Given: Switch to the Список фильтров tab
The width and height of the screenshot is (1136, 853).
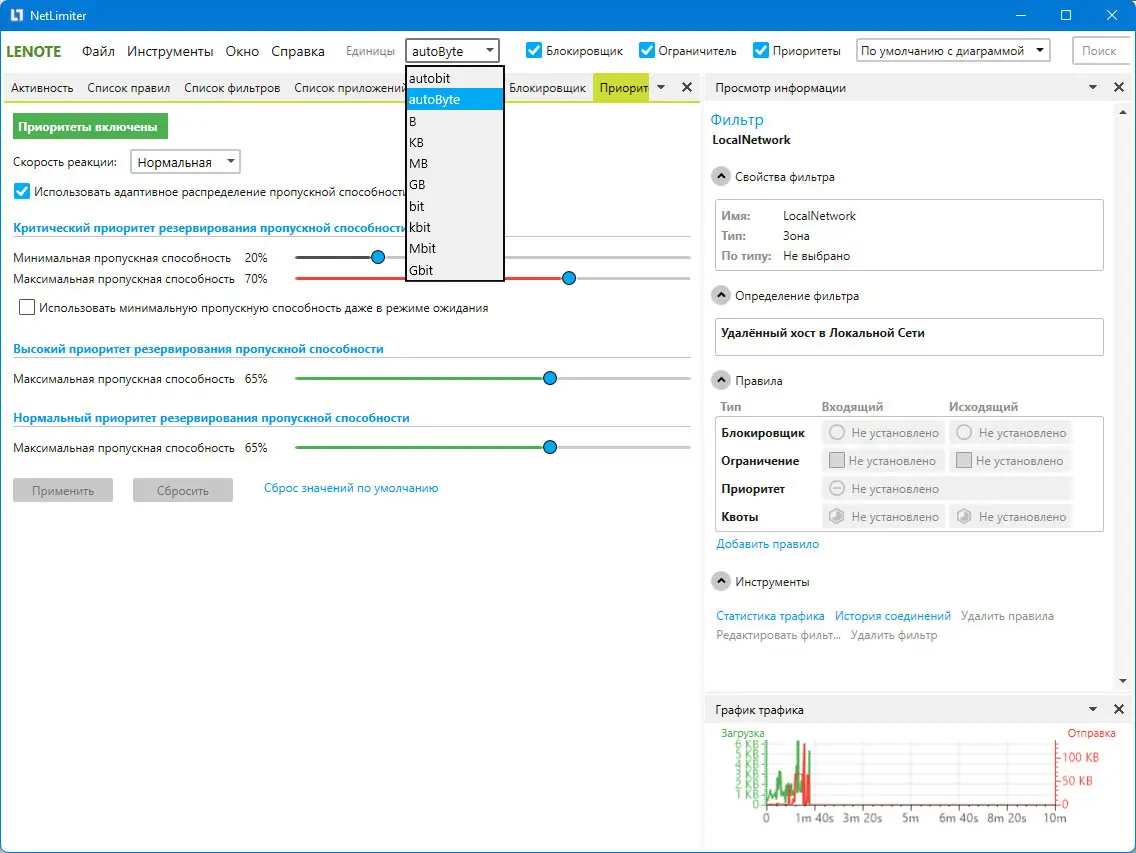Looking at the screenshot, I should 232,88.
